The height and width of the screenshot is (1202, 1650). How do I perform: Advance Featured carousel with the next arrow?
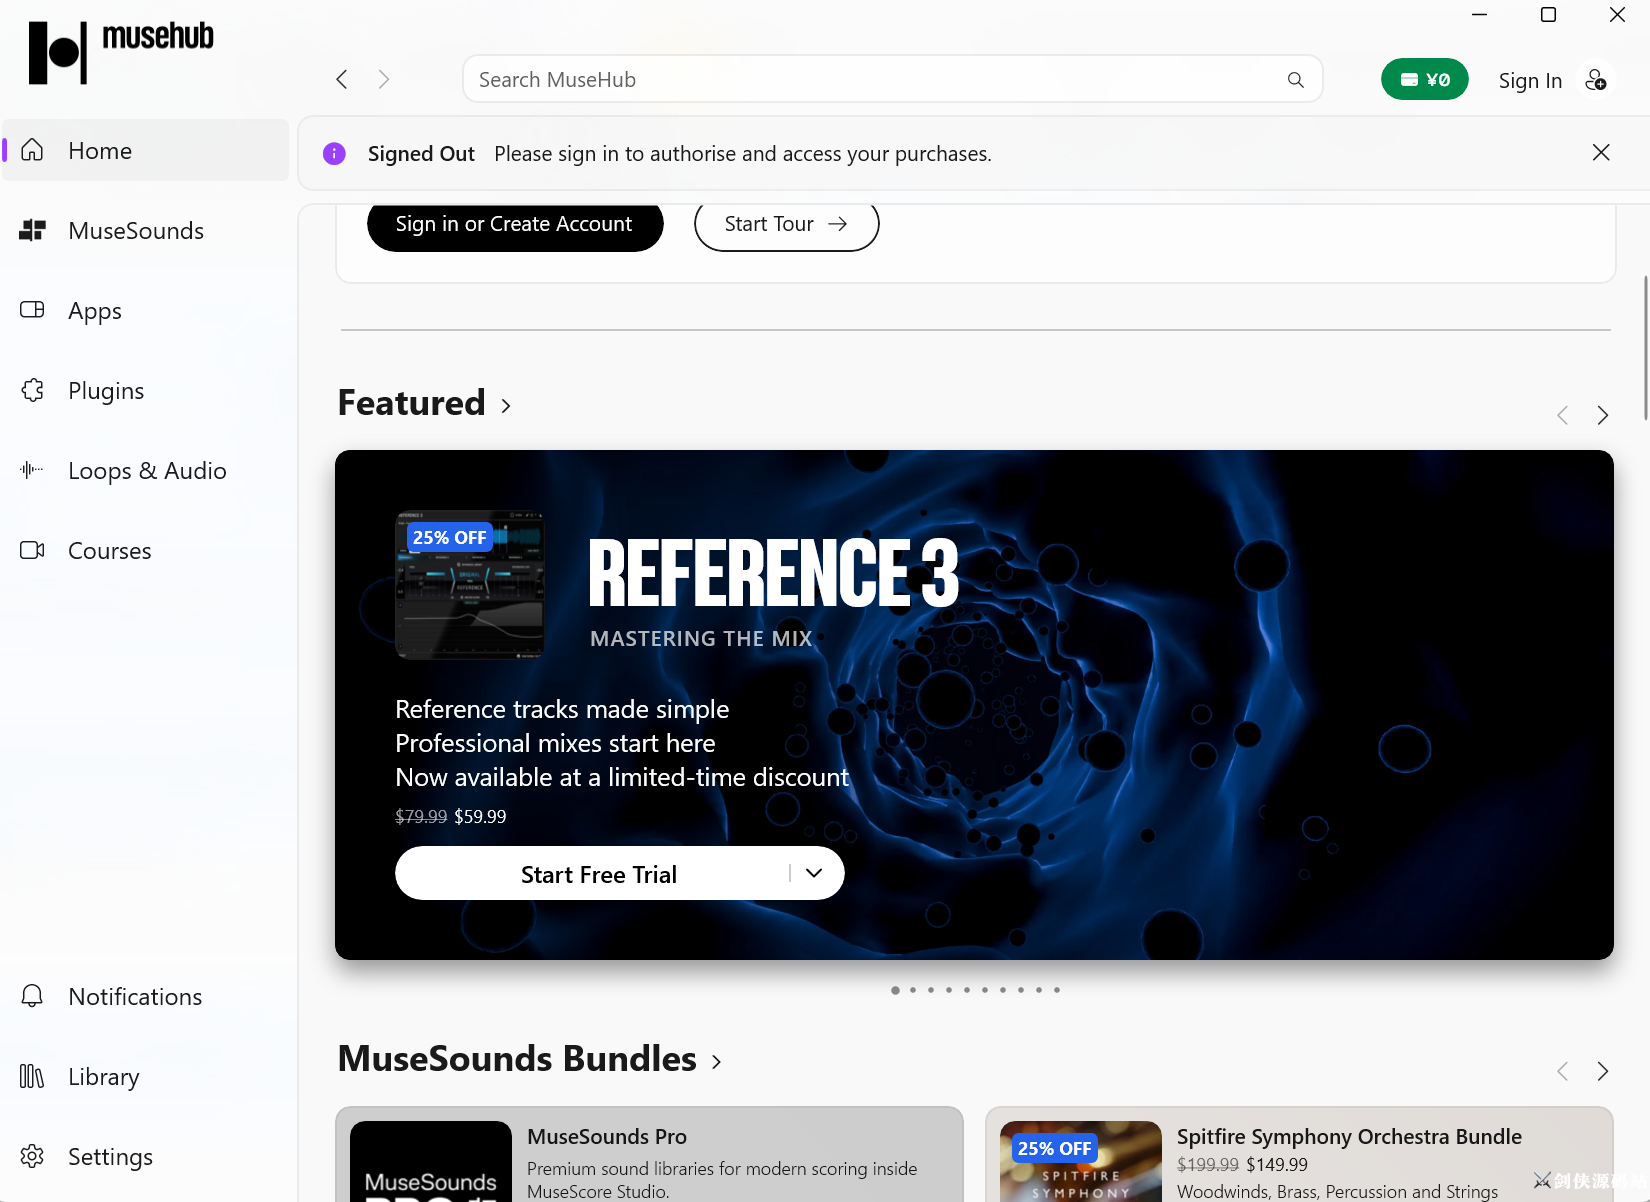1603,415
